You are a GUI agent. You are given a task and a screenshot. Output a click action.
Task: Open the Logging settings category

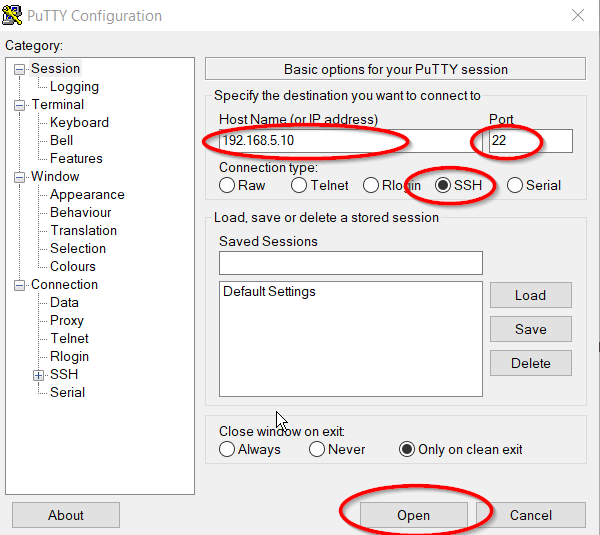(74, 87)
